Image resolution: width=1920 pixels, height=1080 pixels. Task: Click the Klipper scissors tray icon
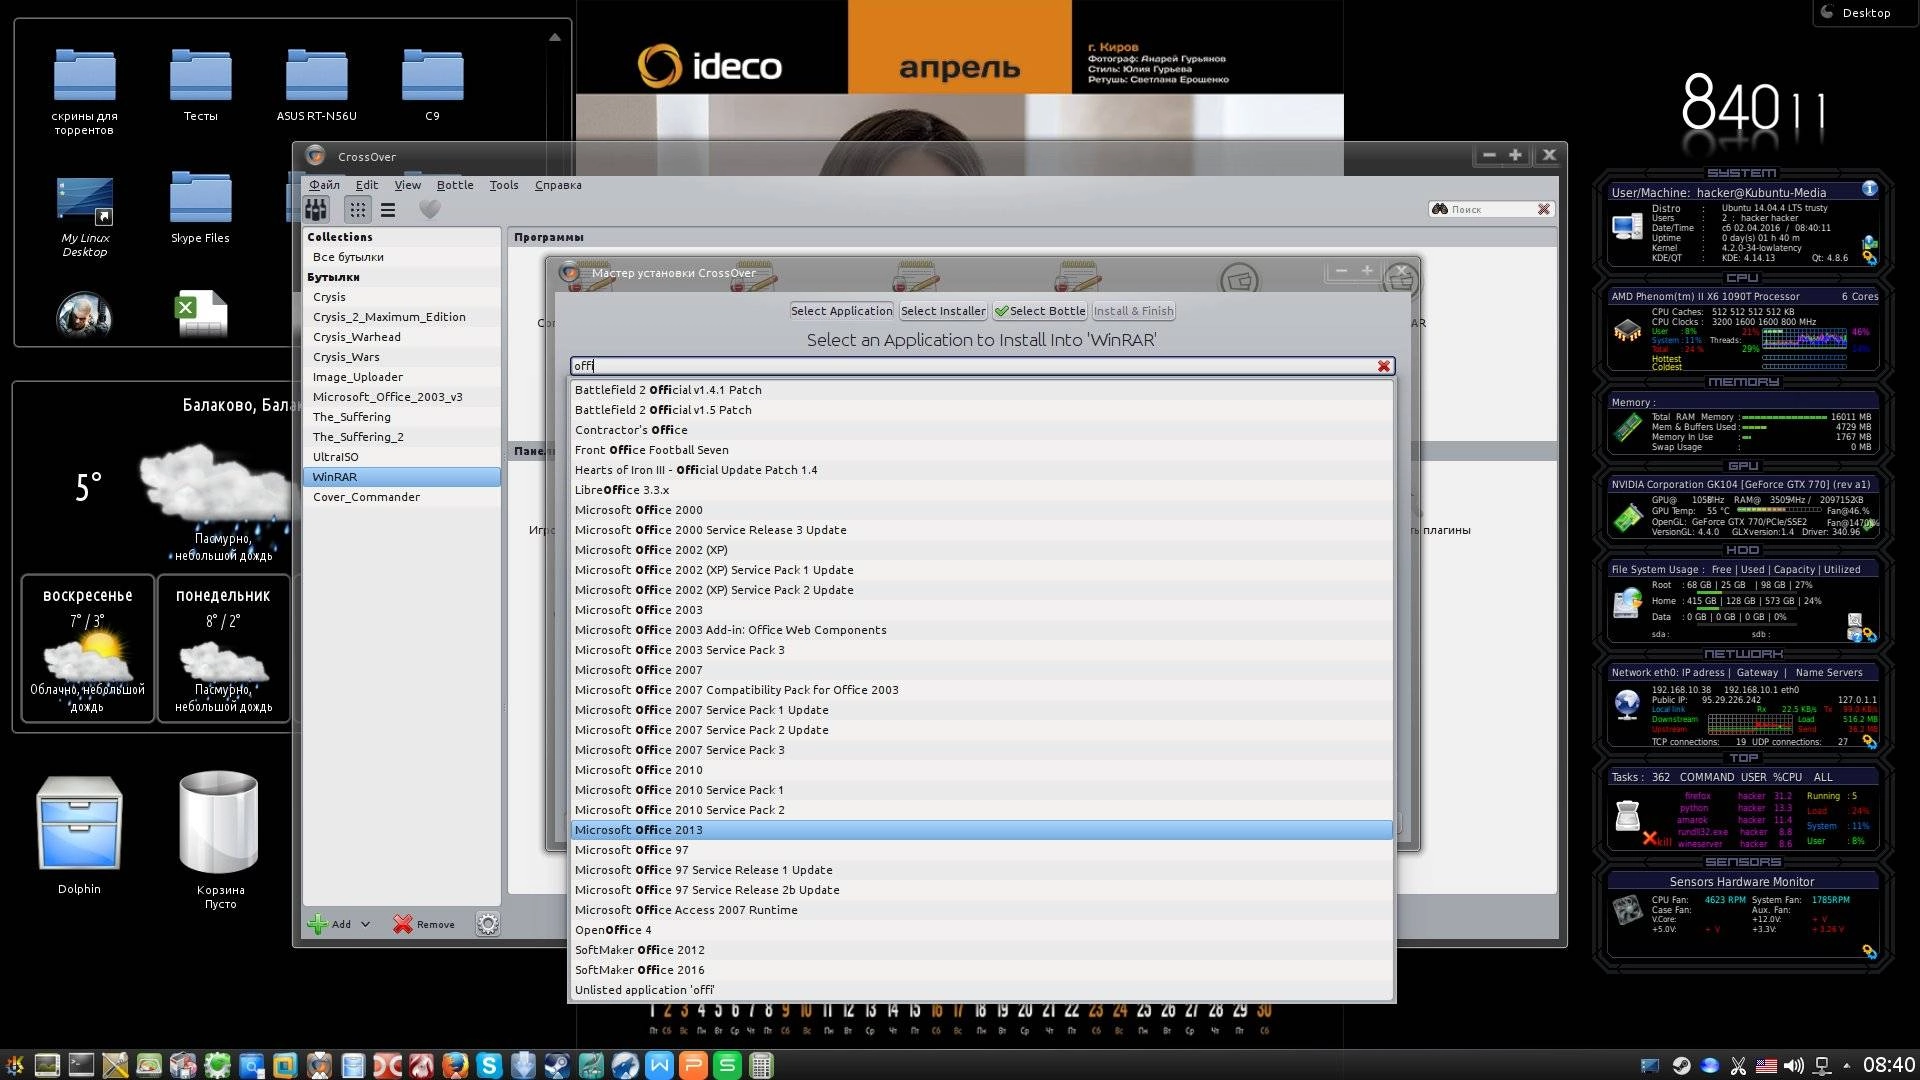(1738, 1066)
